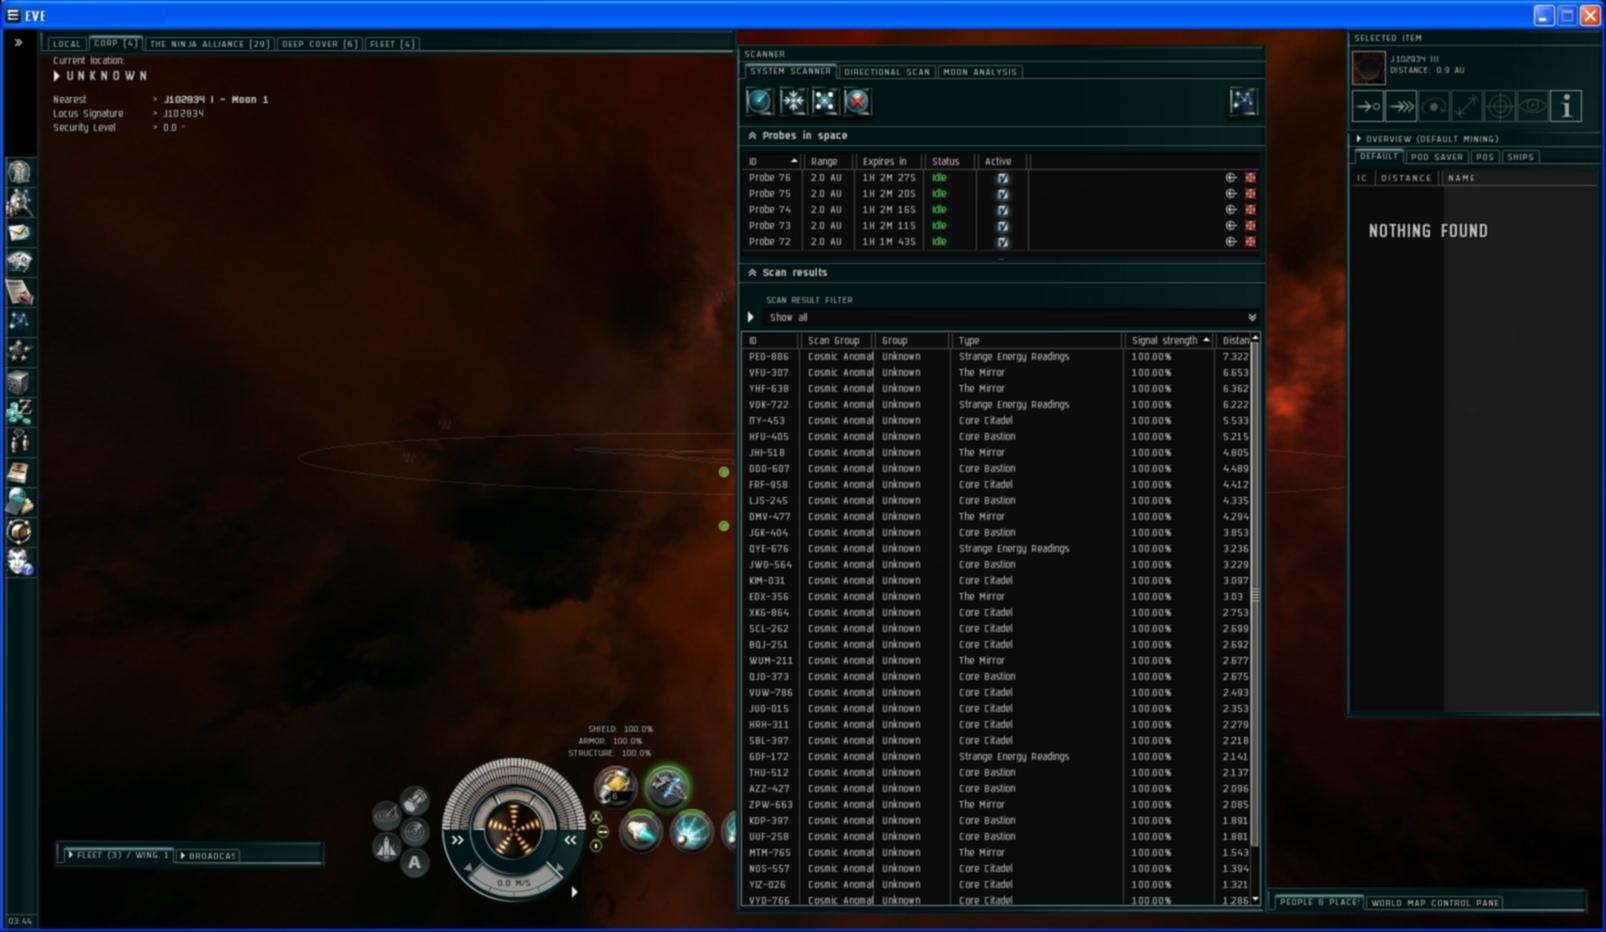
Task: Click the Lock Target crosshair icon
Action: (x=1500, y=106)
